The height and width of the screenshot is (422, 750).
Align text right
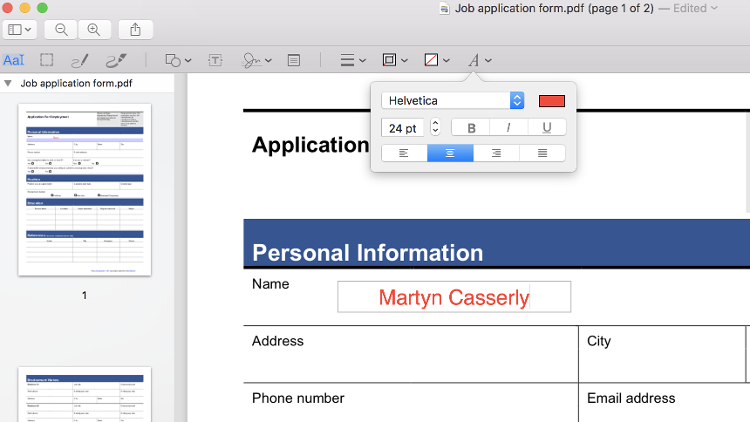[496, 153]
